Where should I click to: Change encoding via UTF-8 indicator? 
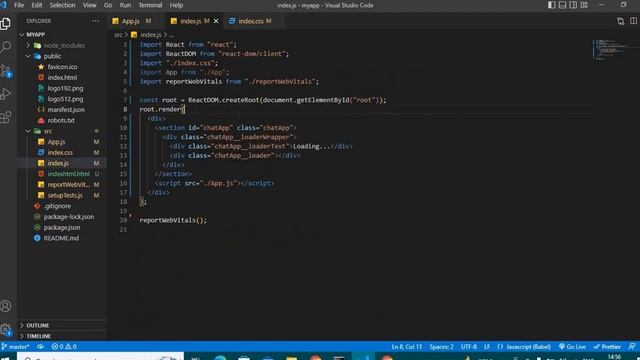pos(469,347)
